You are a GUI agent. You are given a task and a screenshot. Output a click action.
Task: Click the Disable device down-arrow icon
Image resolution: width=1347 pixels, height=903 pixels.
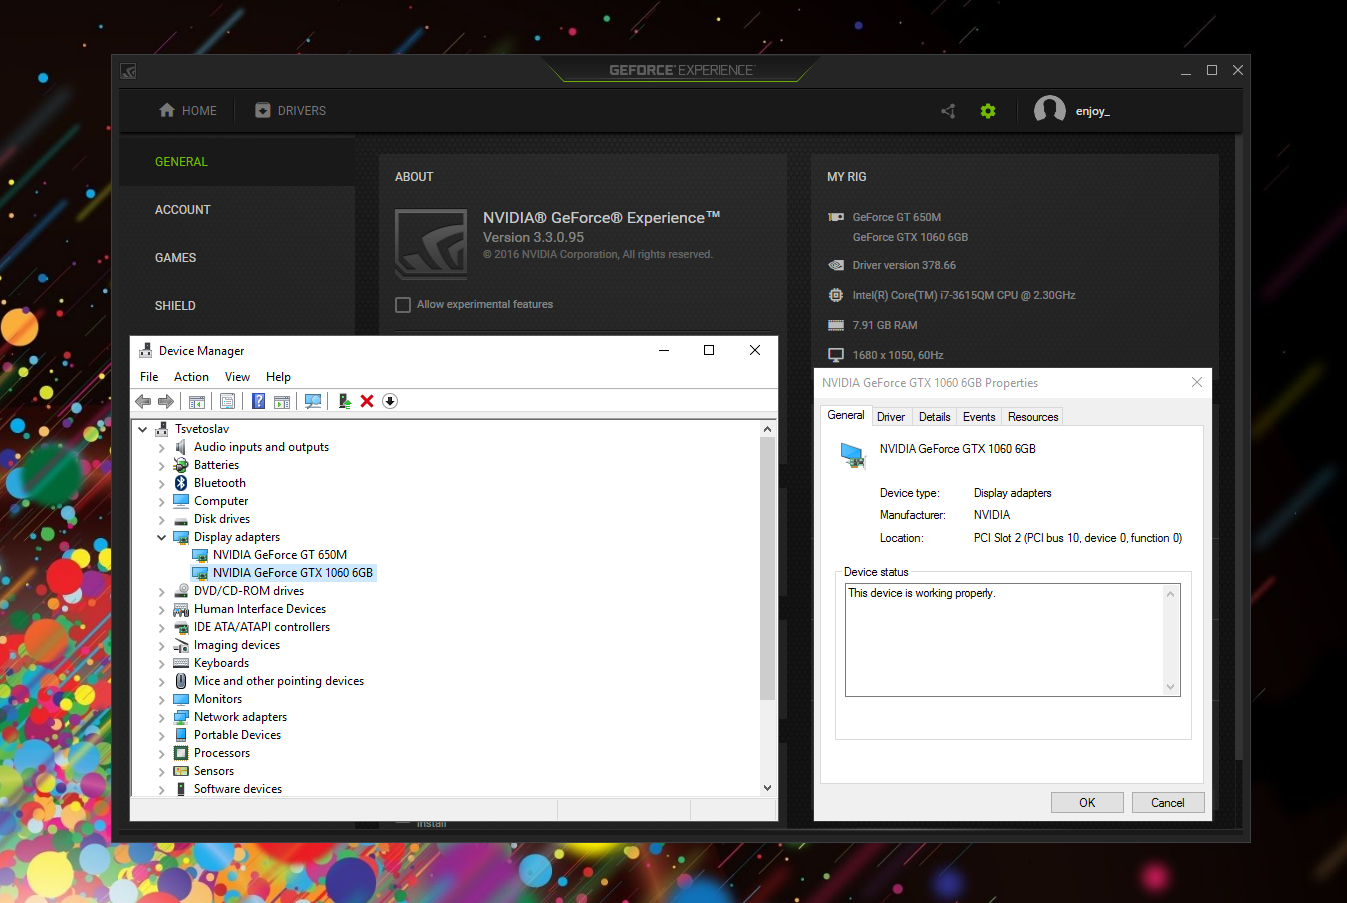pos(390,401)
